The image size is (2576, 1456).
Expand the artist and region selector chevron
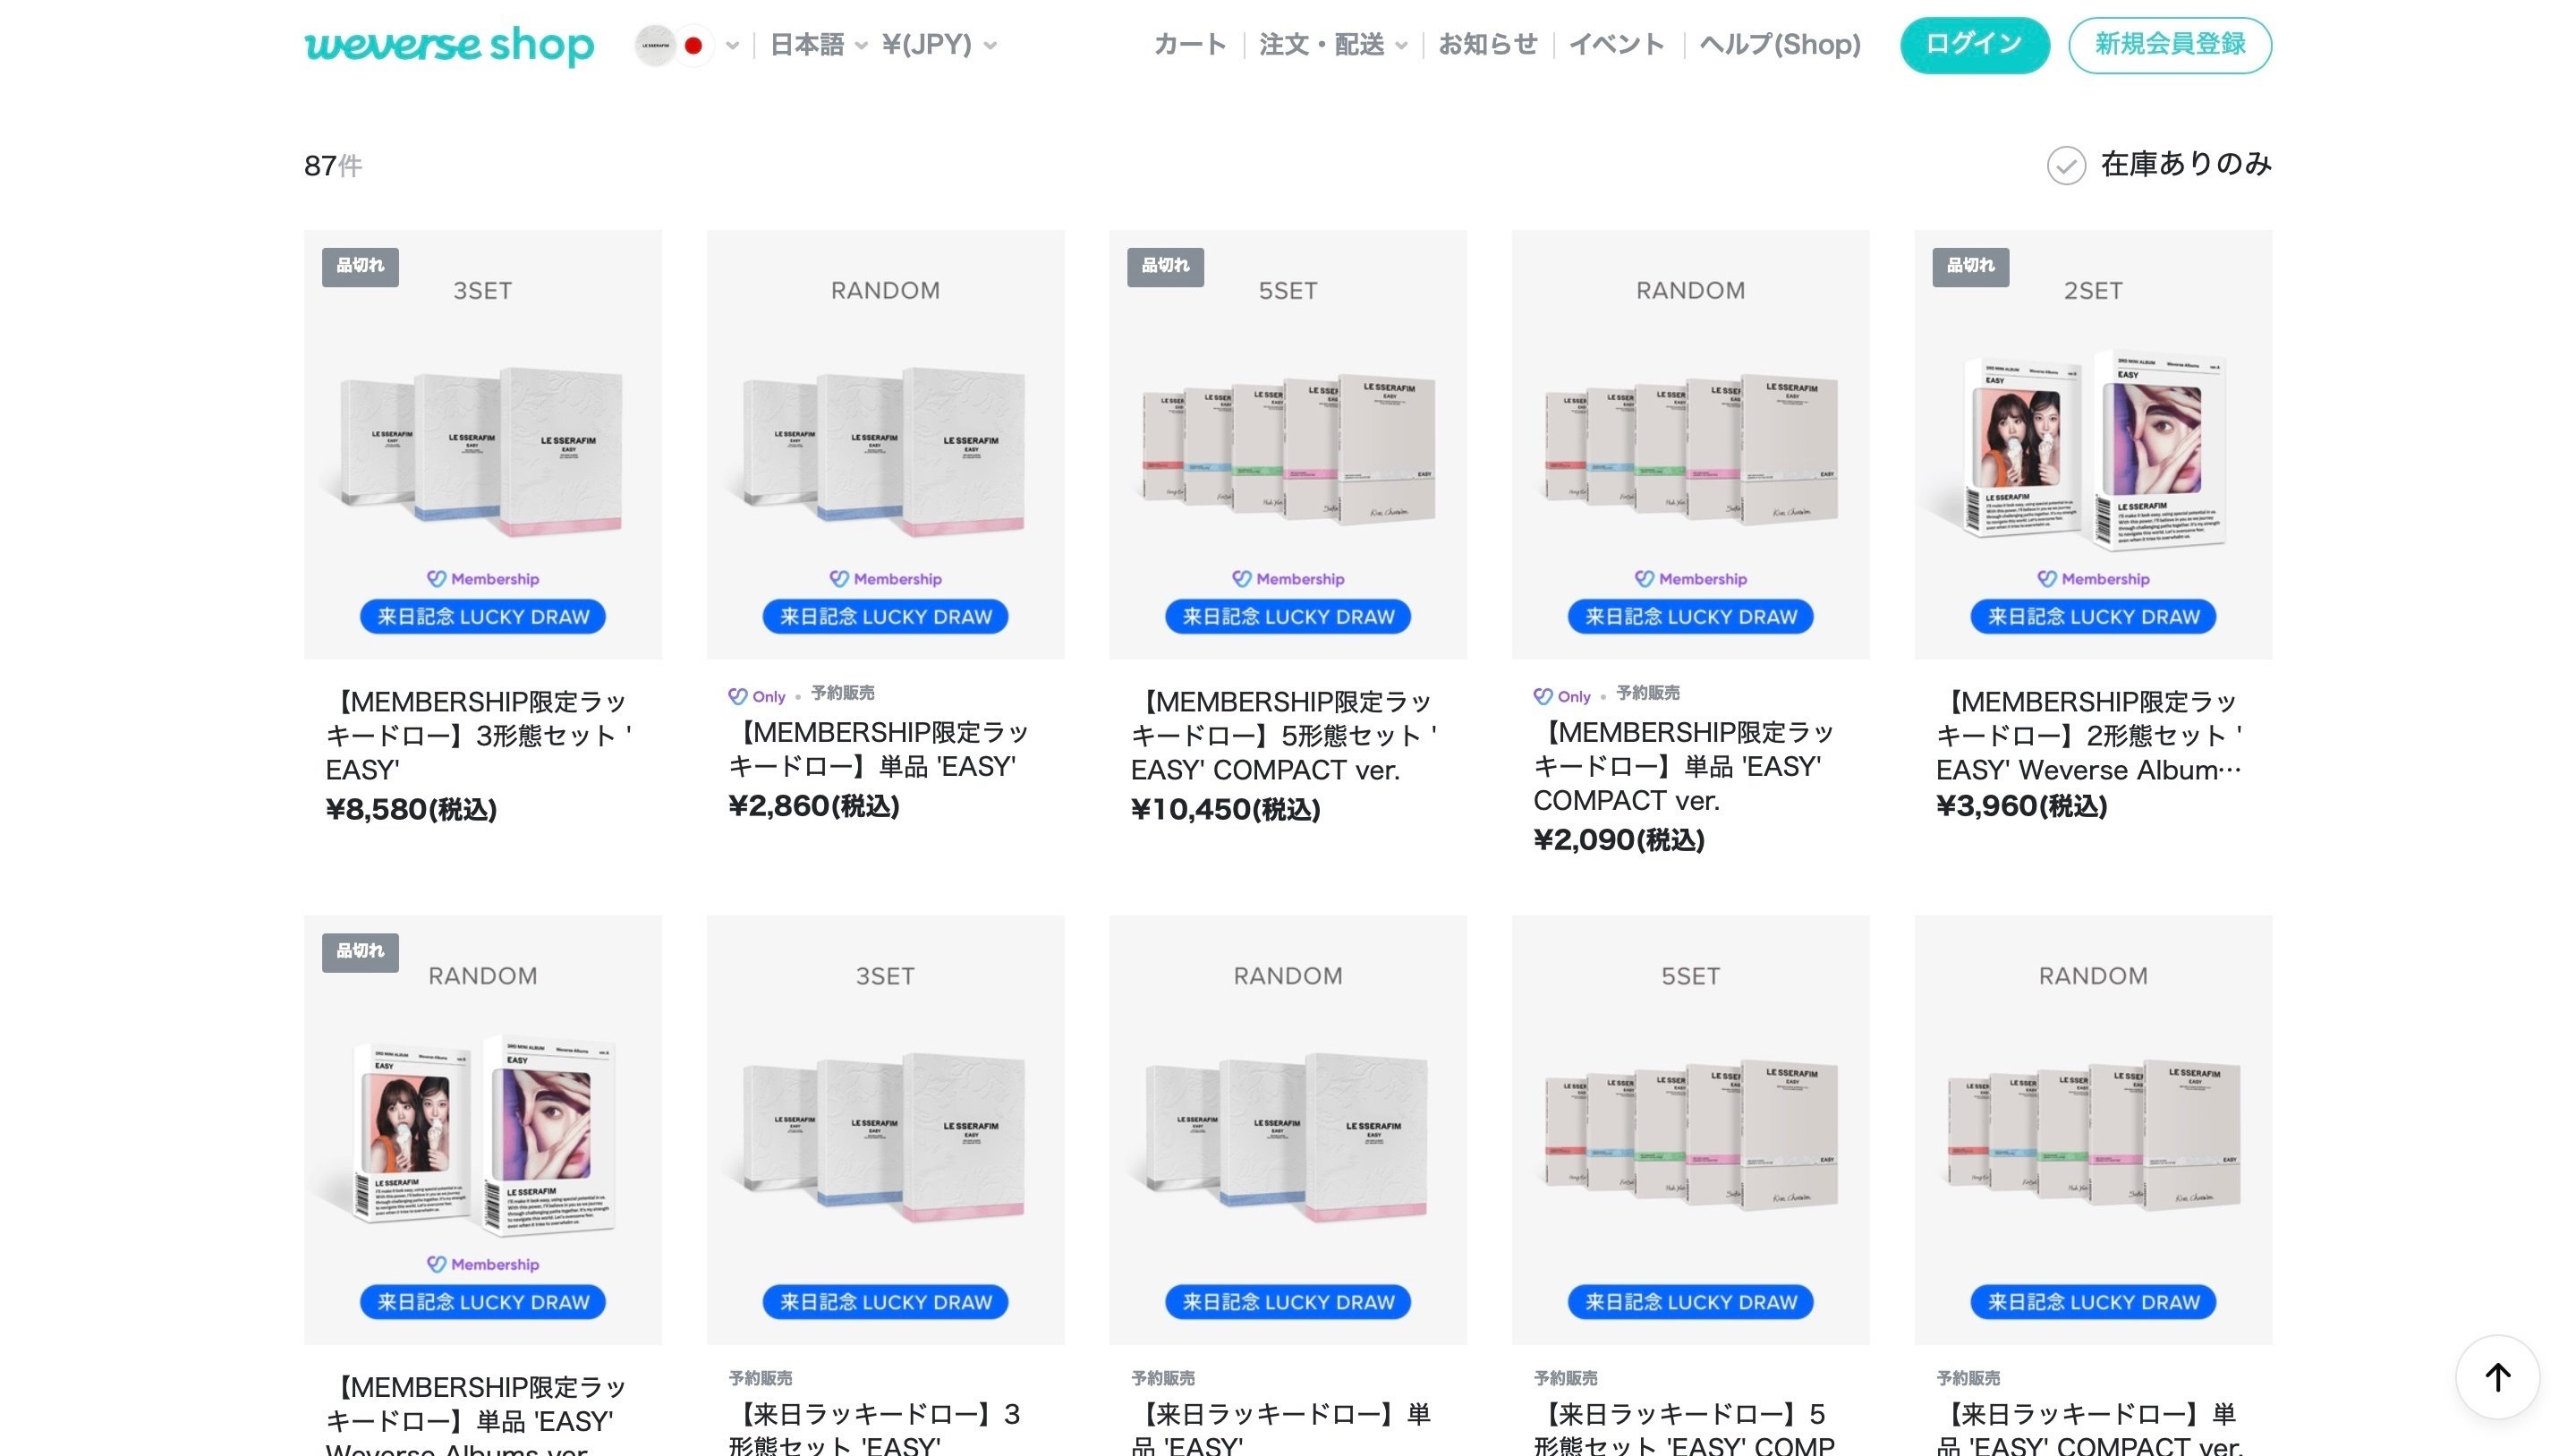pyautogui.click(x=733, y=45)
